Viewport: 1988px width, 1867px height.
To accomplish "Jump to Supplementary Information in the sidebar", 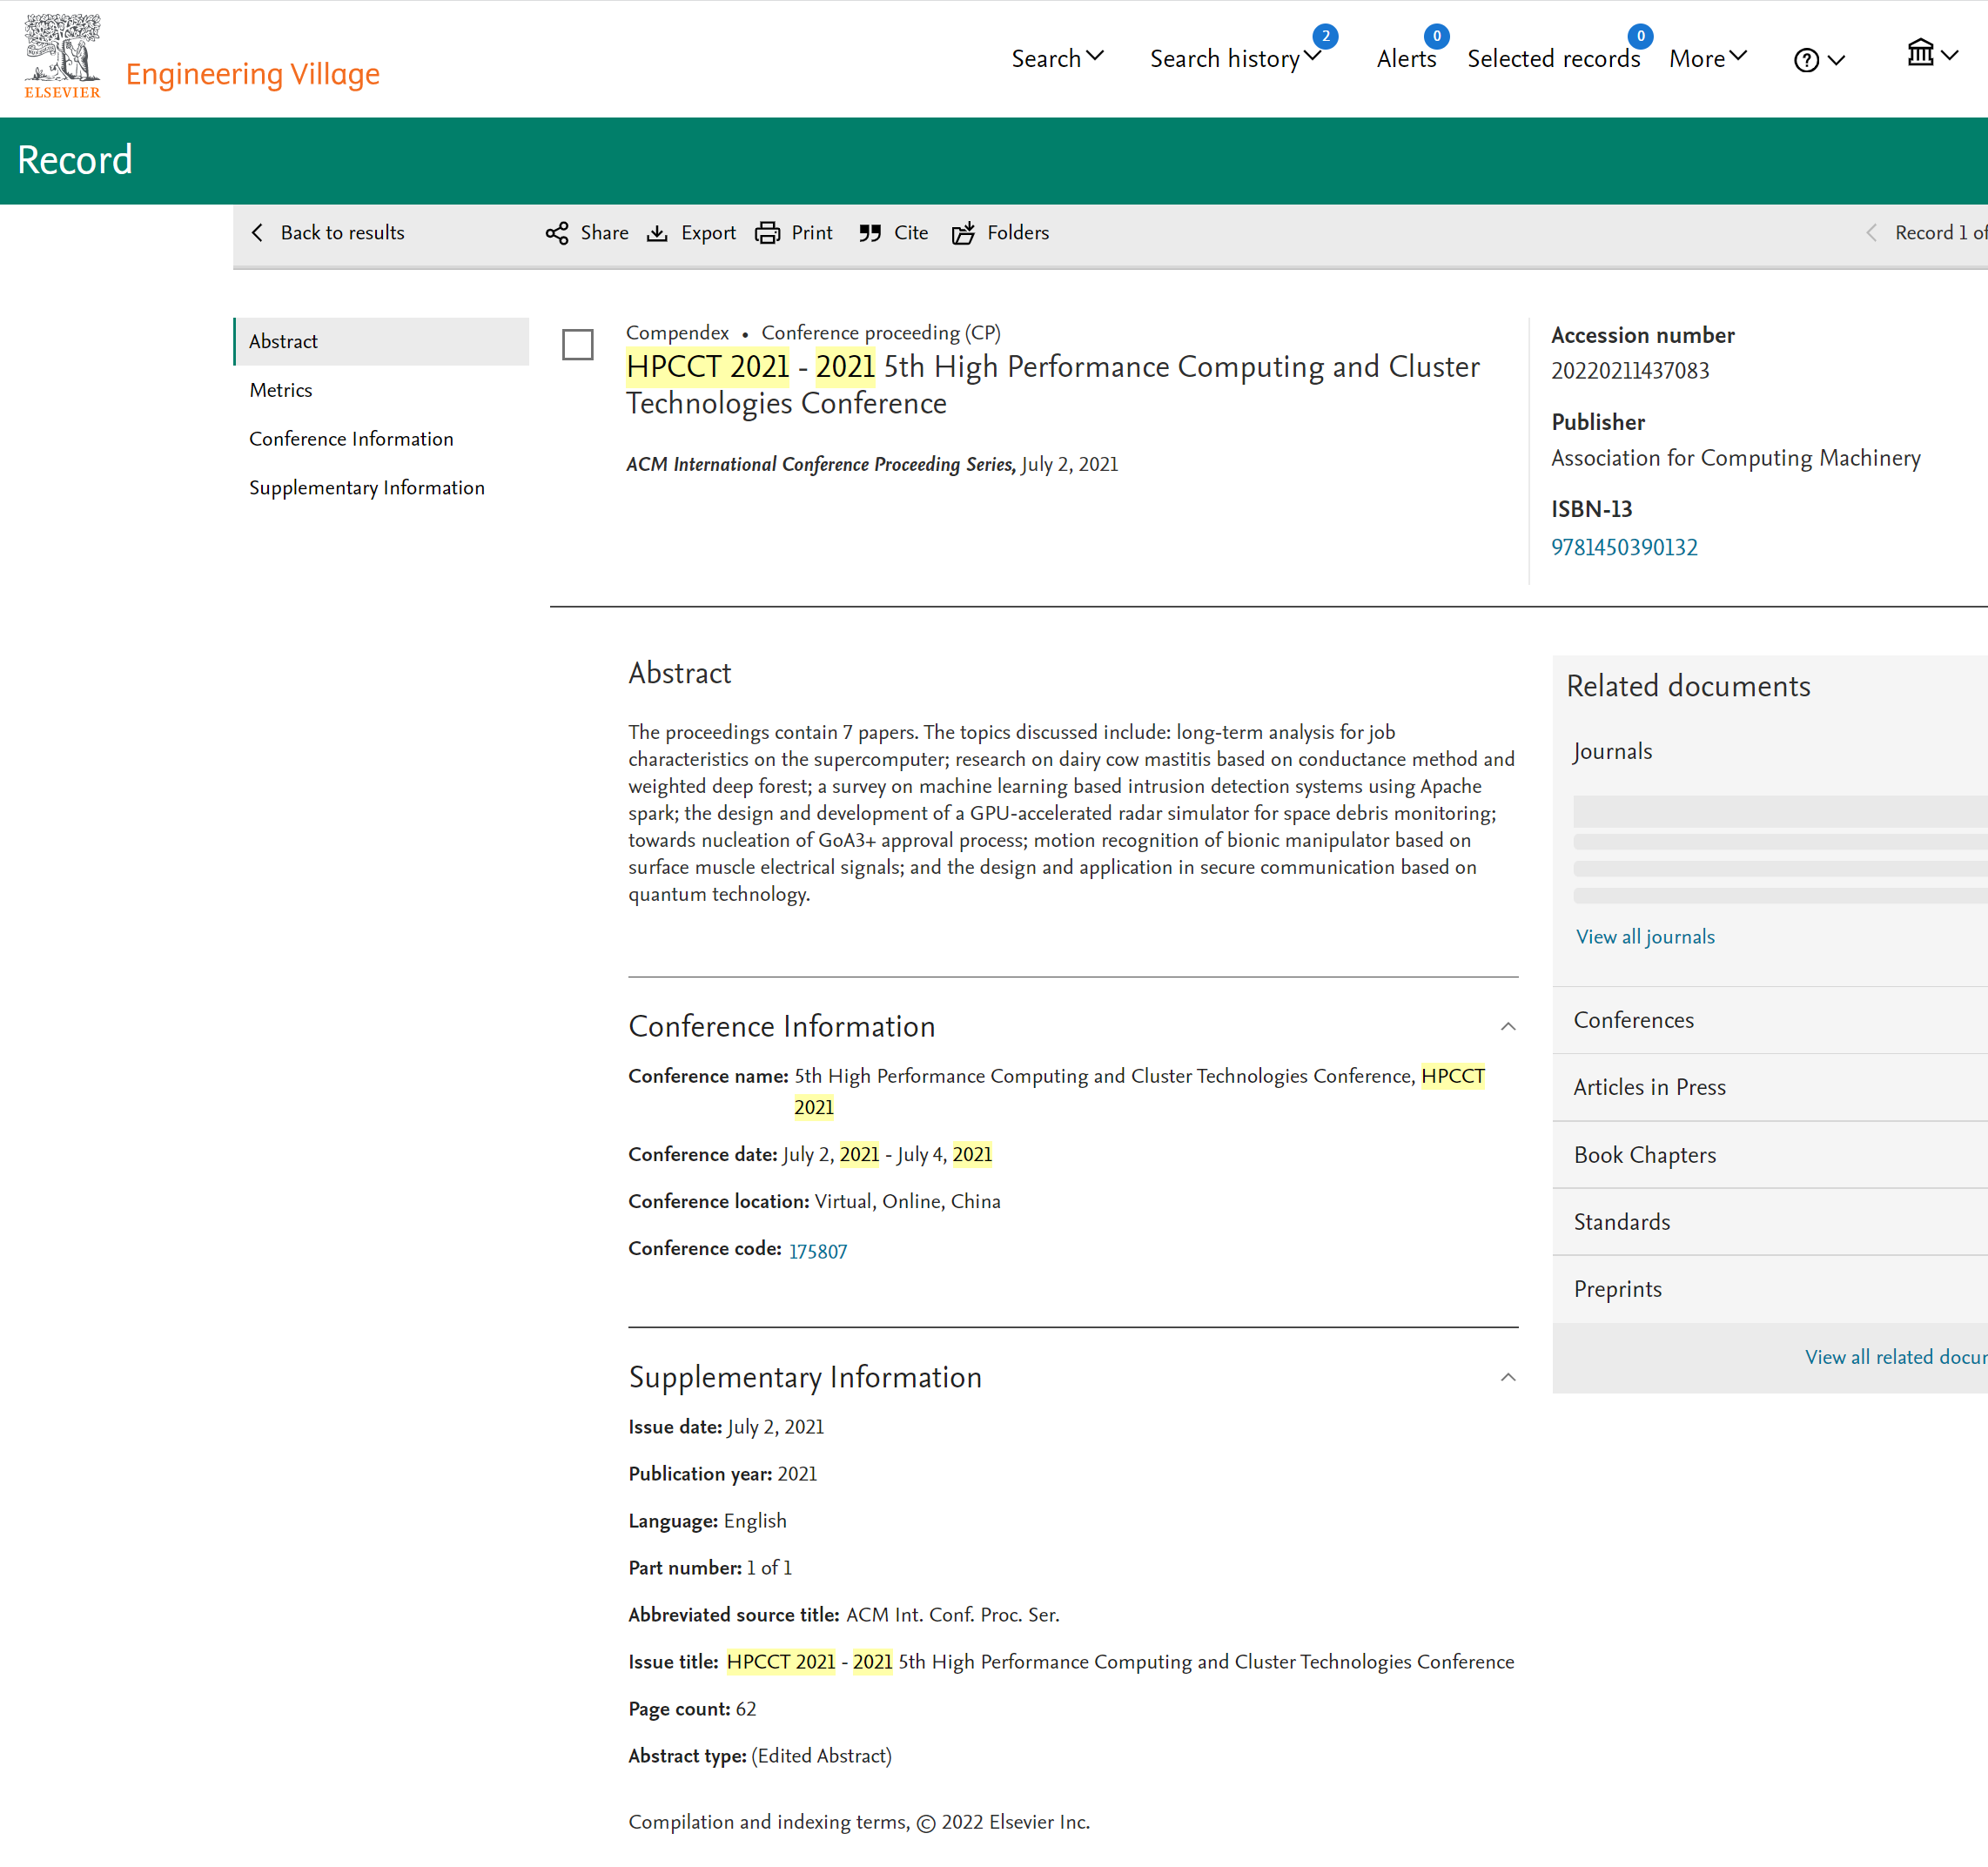I will tap(366, 488).
